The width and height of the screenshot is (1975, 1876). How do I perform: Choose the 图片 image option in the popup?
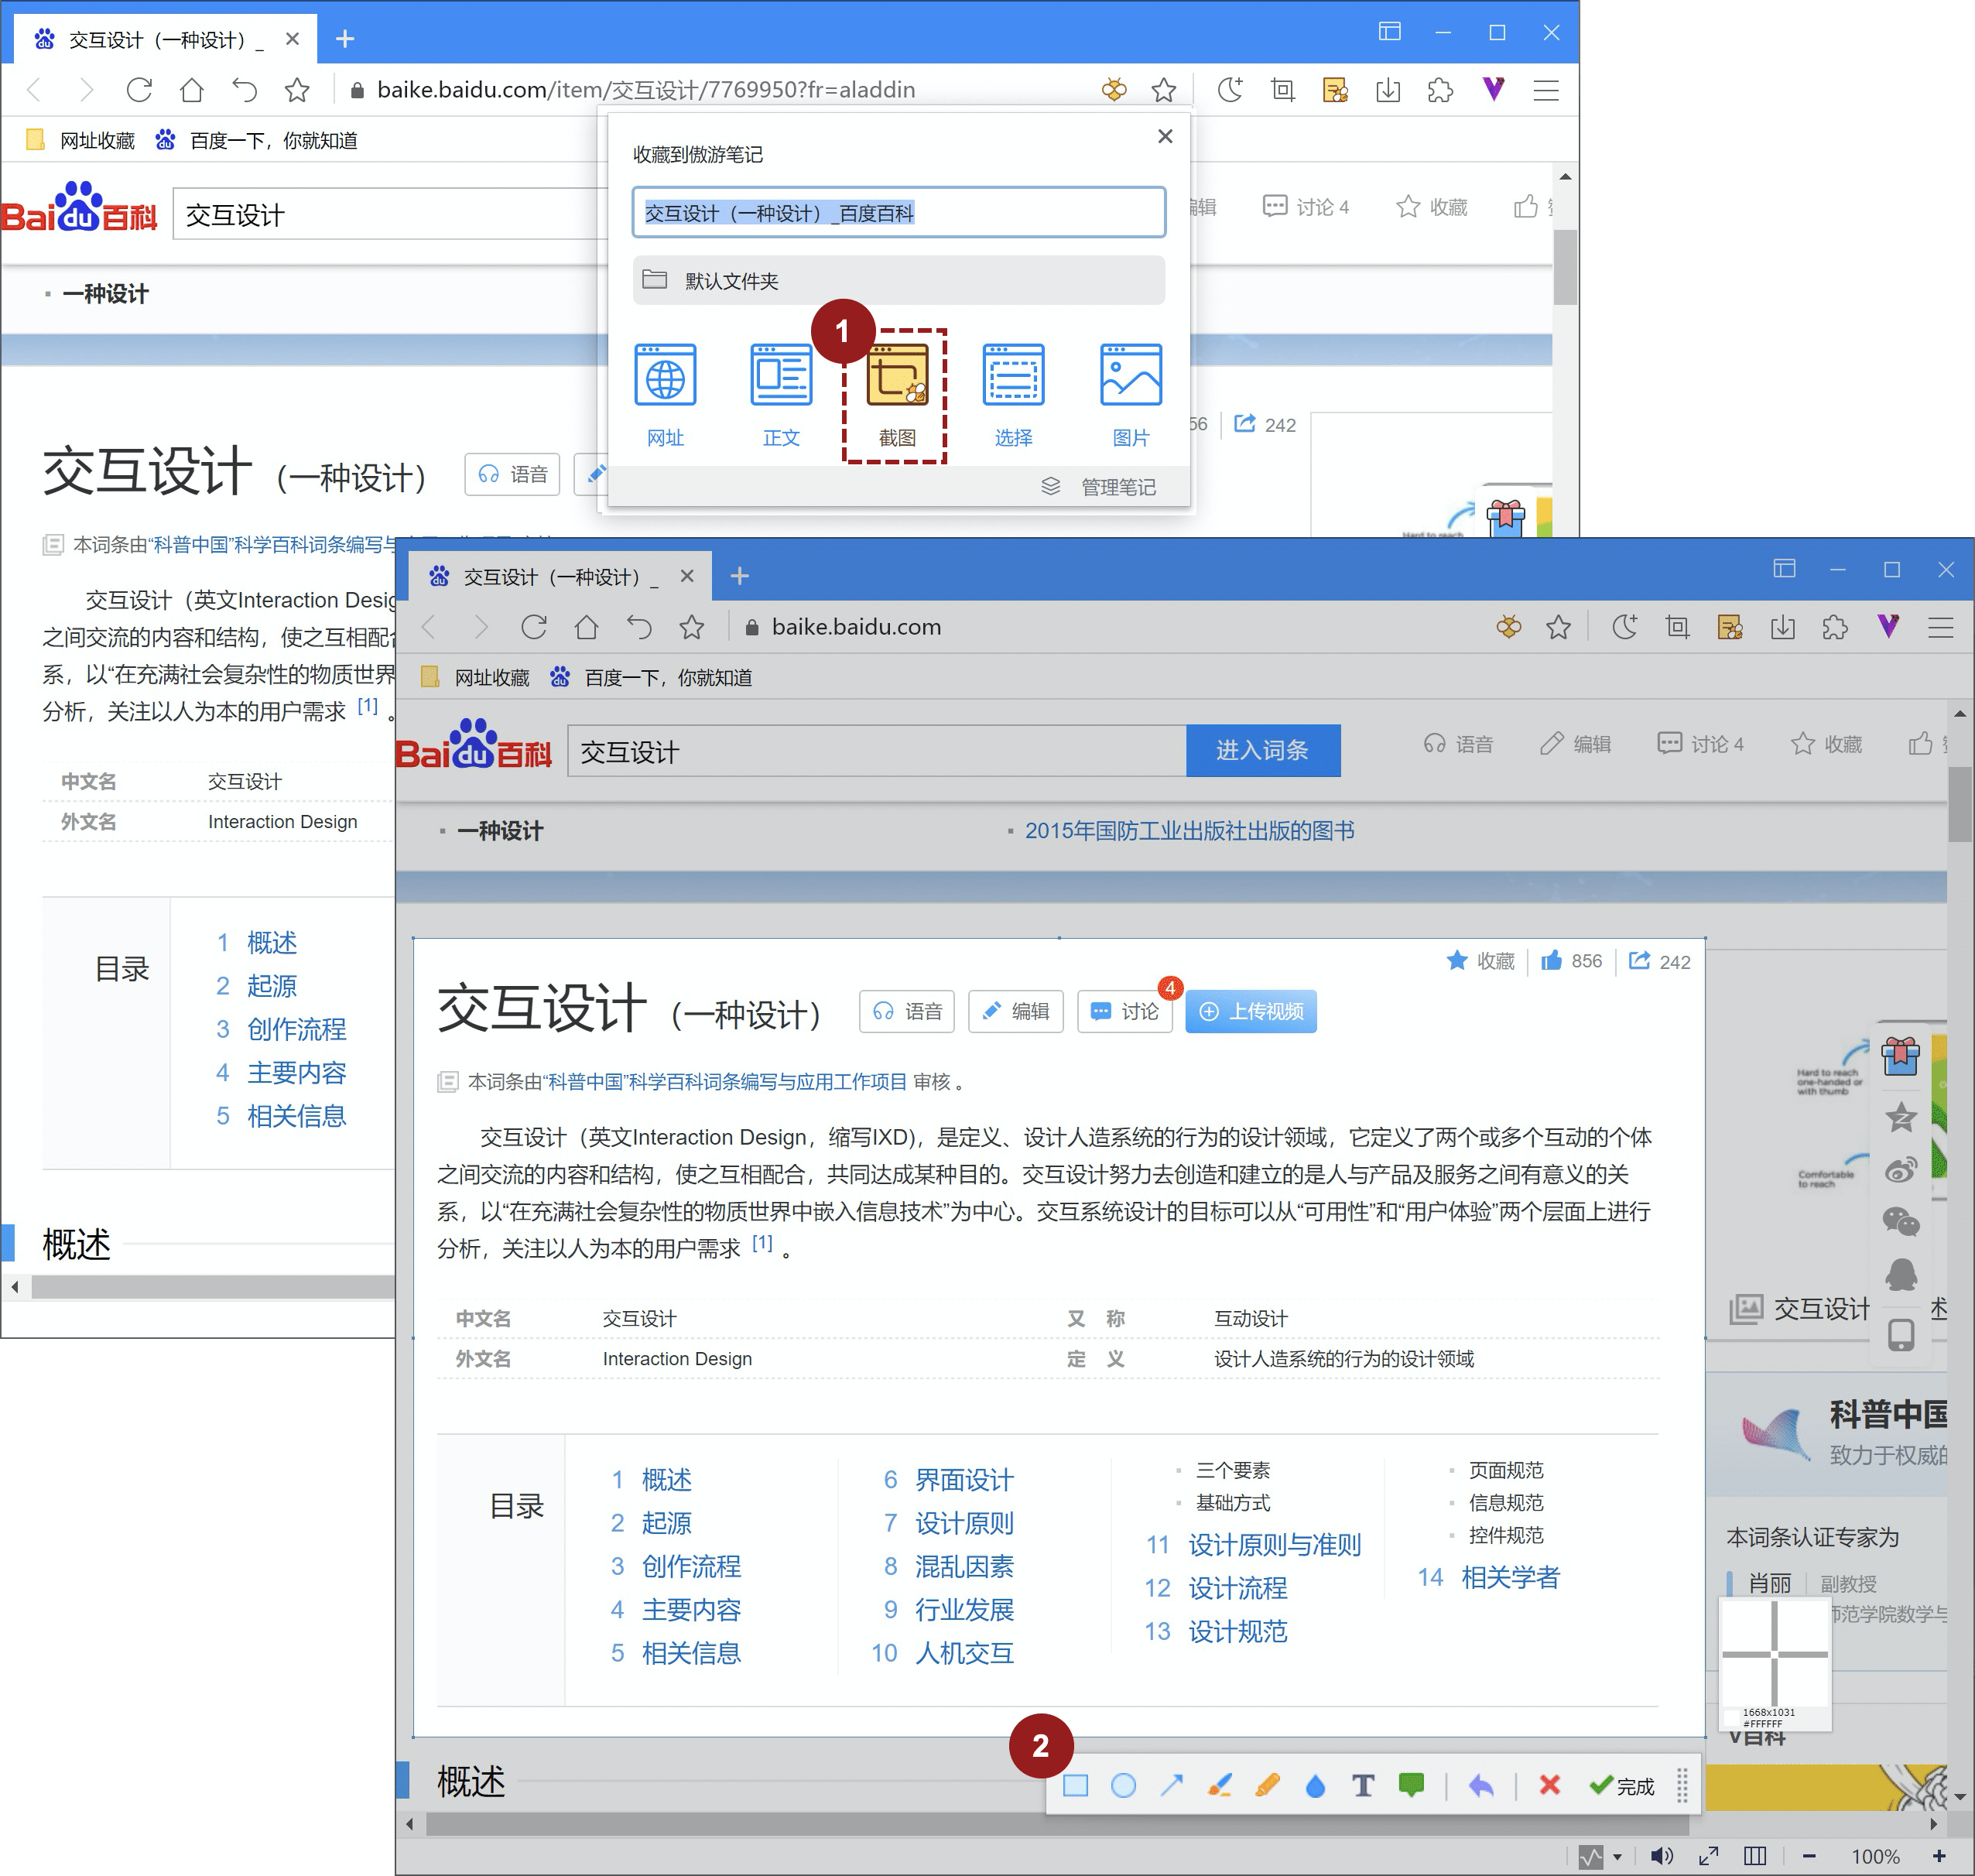pyautogui.click(x=1131, y=395)
